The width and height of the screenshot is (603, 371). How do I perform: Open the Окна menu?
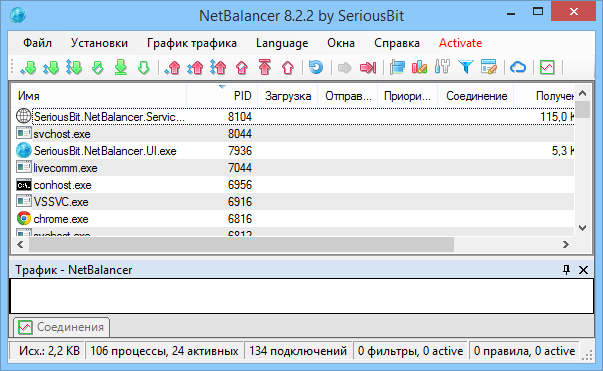(341, 43)
